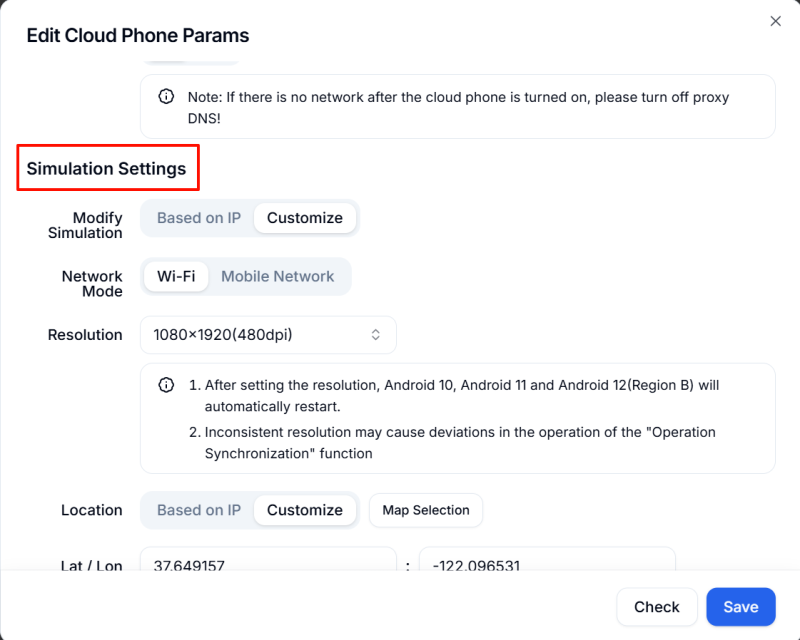Set Modify Simulation to Based on IP

point(199,218)
